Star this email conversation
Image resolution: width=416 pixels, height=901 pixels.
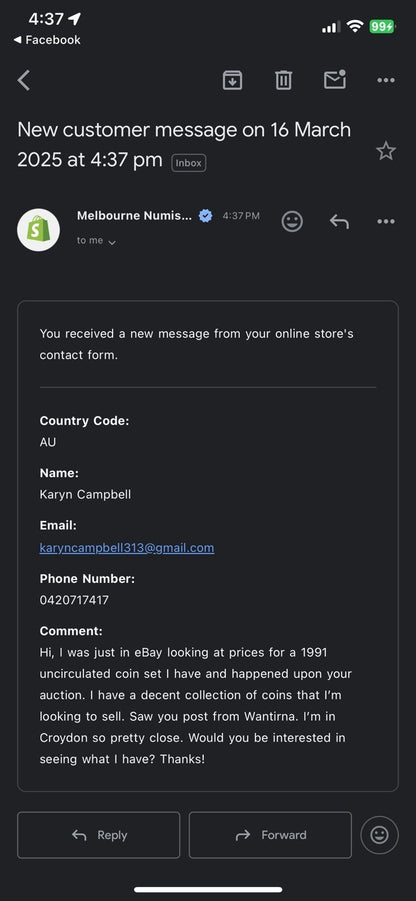(386, 151)
